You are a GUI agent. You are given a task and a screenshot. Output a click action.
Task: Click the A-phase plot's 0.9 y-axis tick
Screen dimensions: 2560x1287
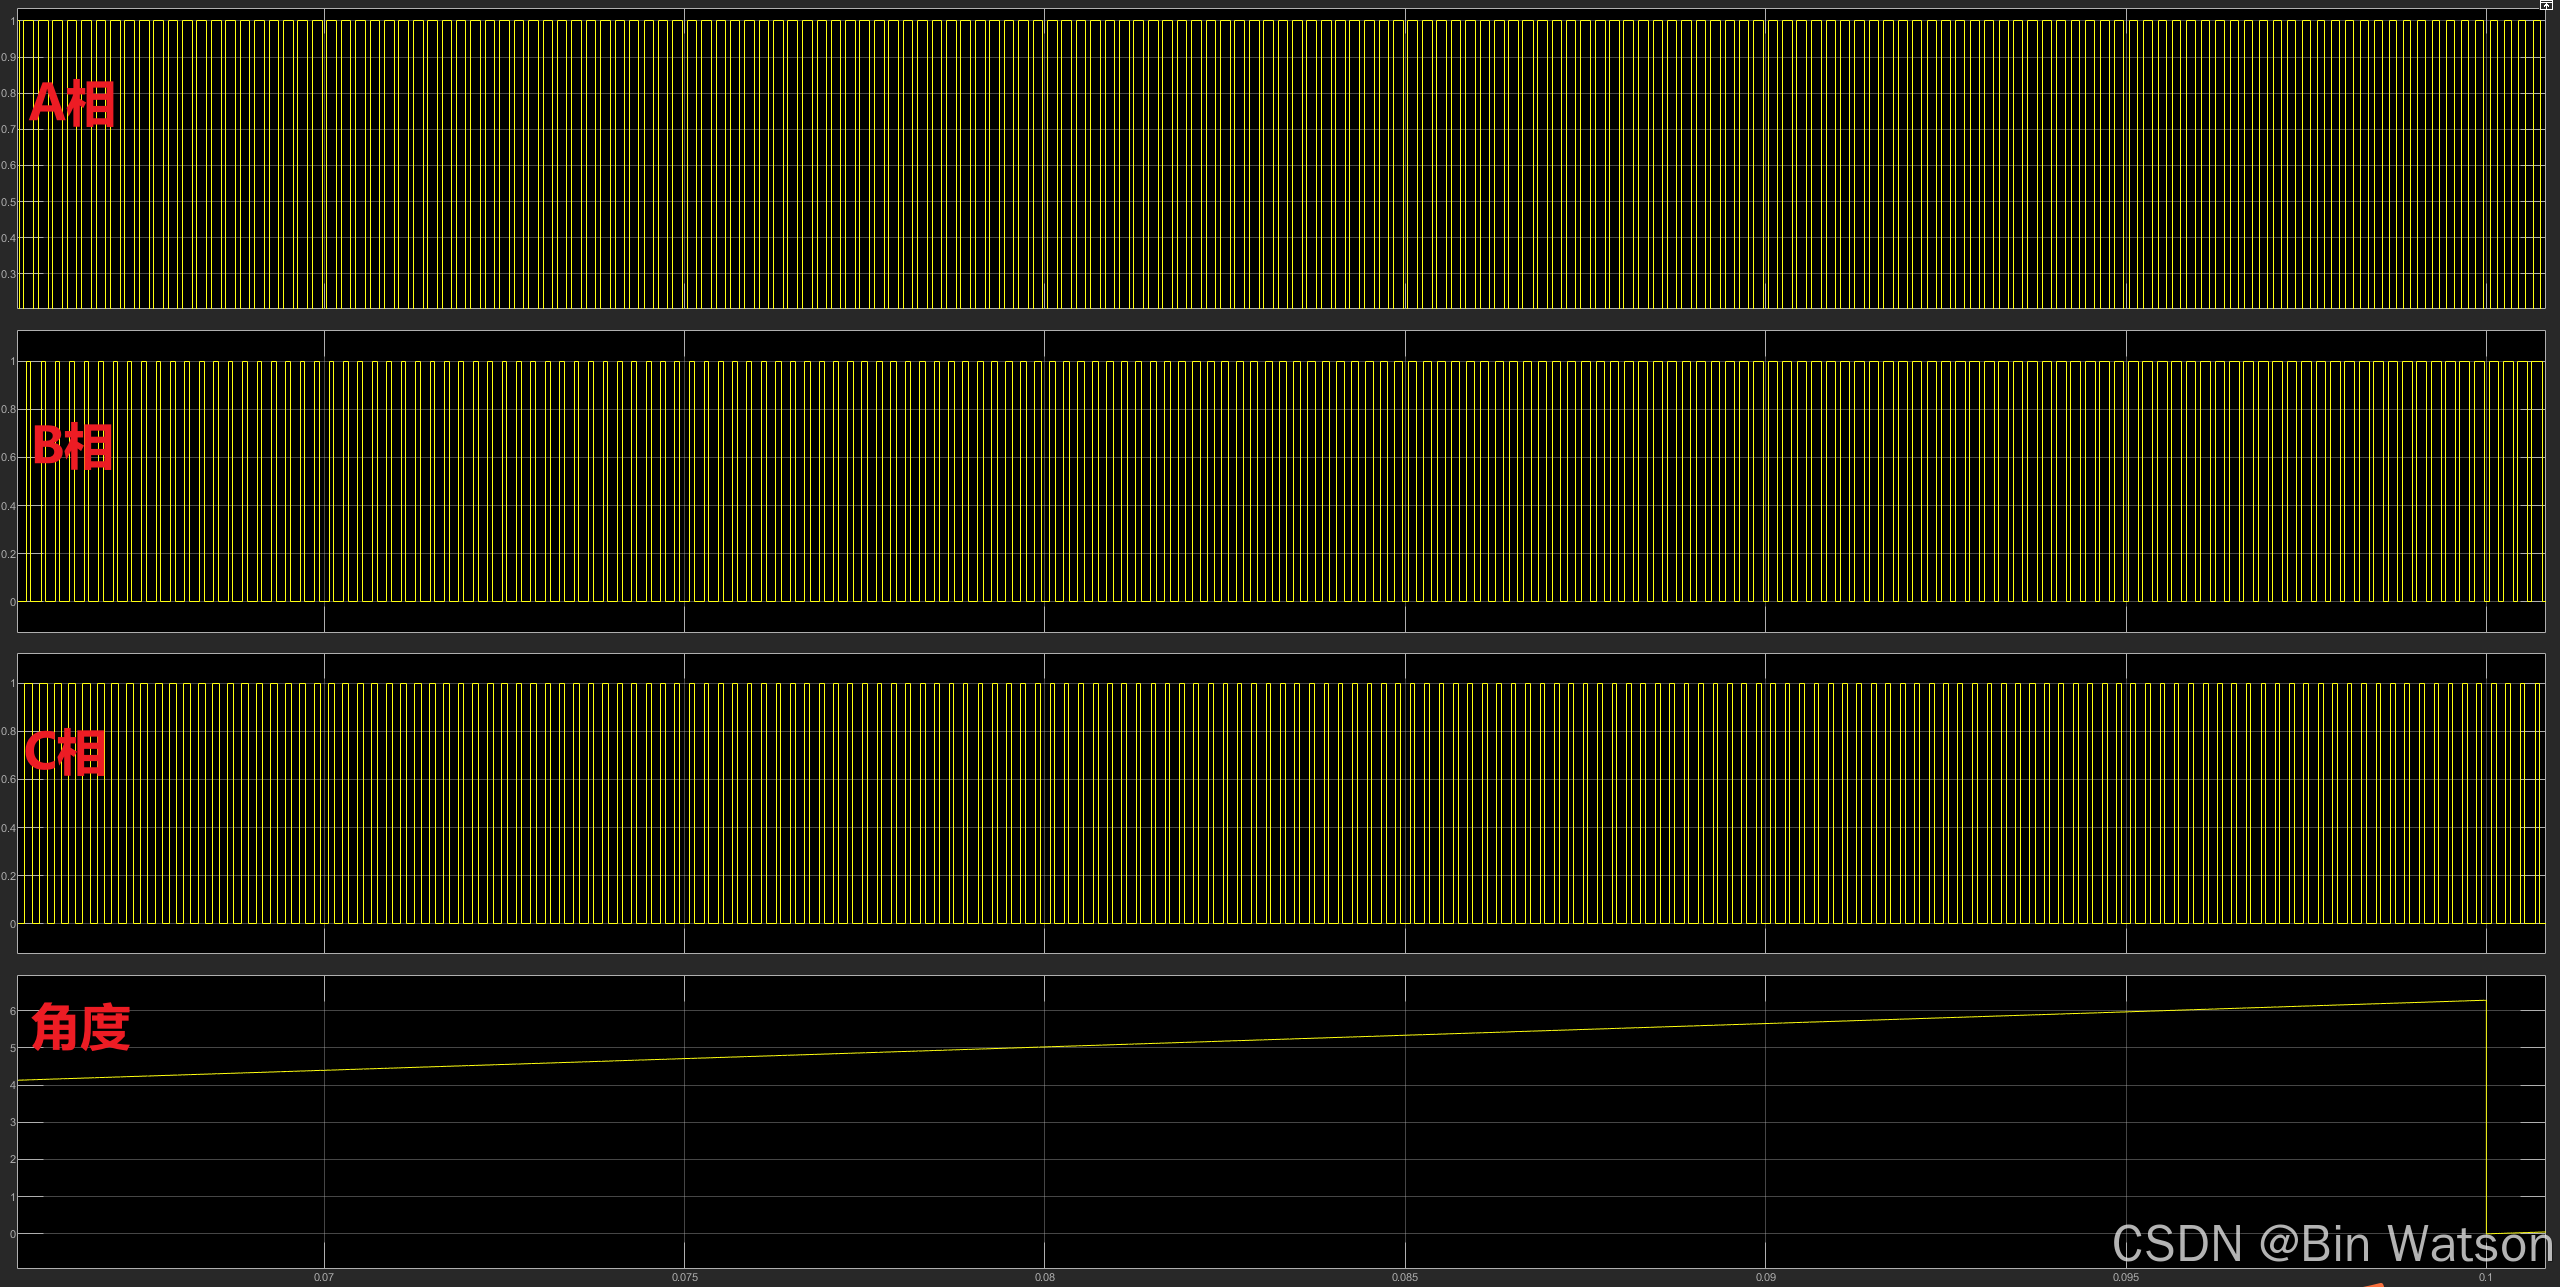tap(9, 57)
